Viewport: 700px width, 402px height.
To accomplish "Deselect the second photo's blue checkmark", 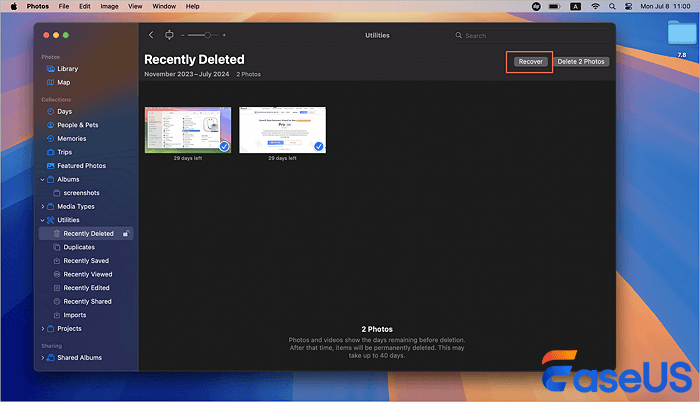I will [318, 147].
